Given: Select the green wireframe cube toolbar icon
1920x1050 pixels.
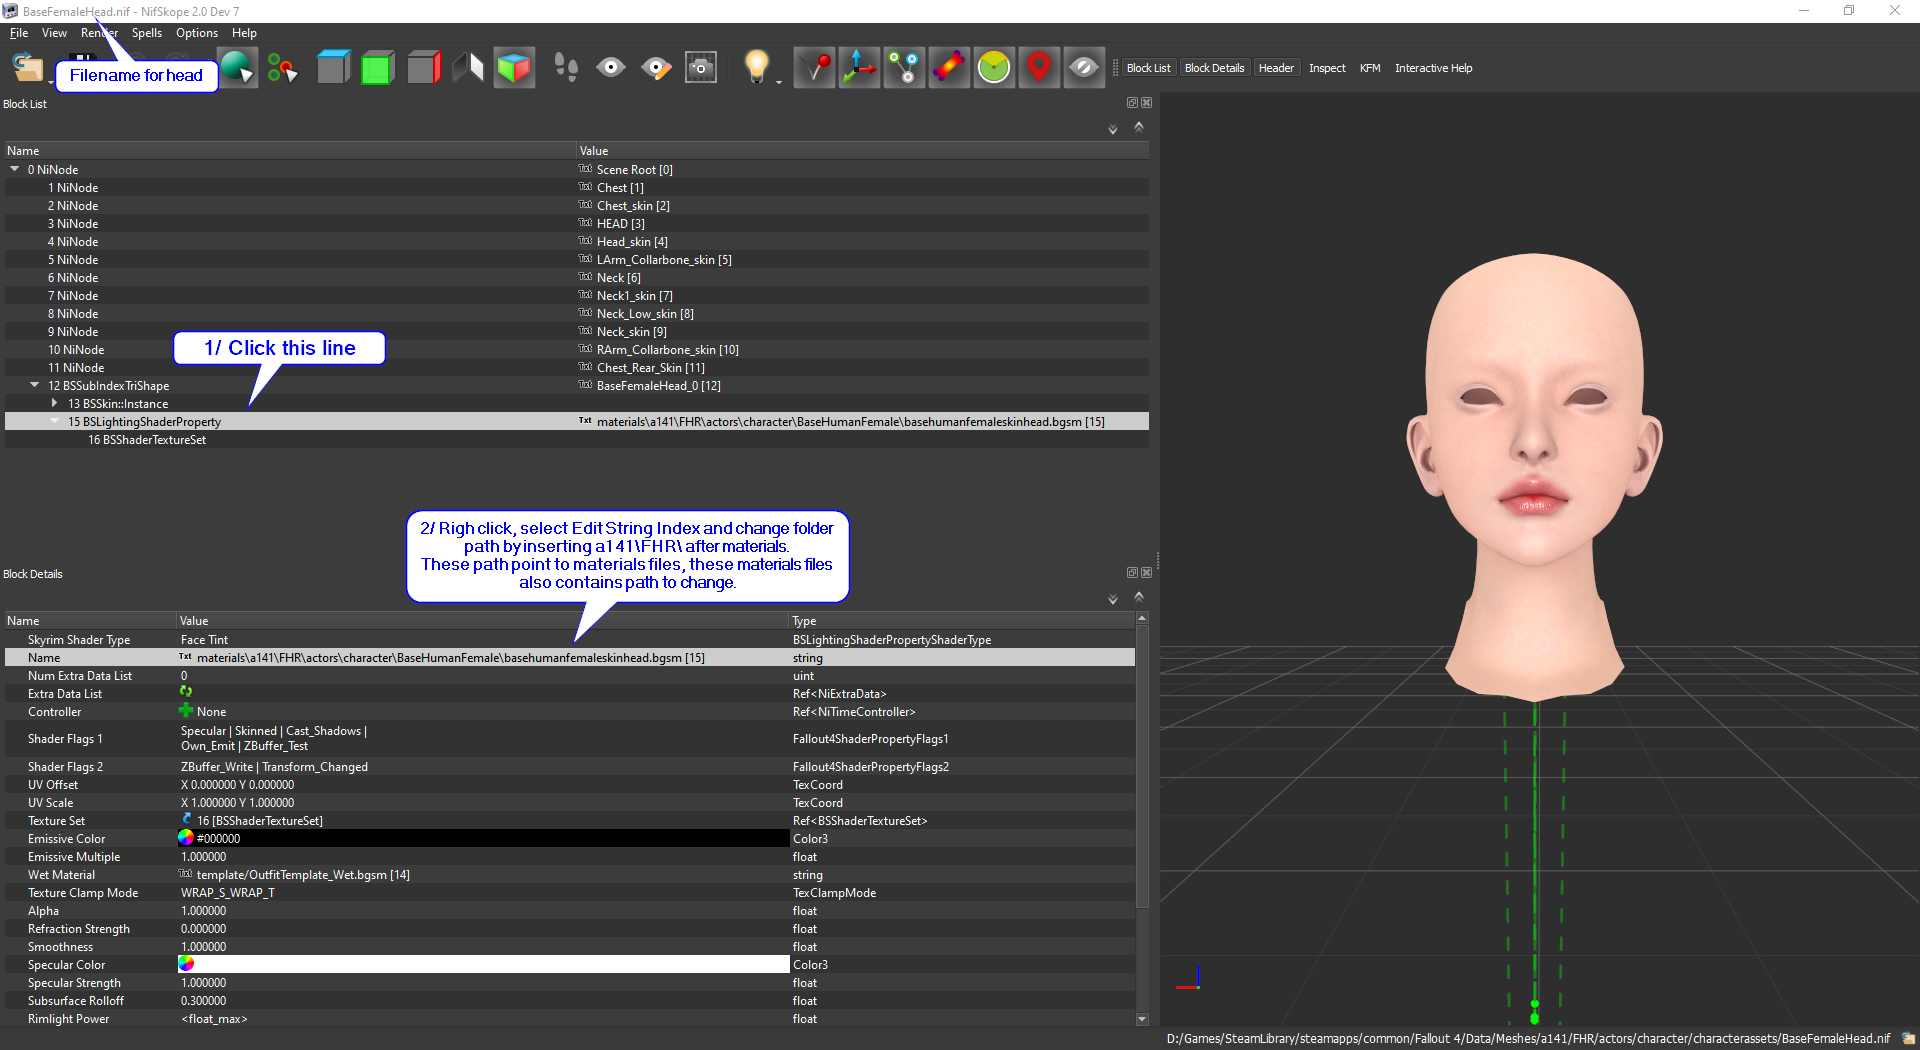Looking at the screenshot, I should click(378, 66).
